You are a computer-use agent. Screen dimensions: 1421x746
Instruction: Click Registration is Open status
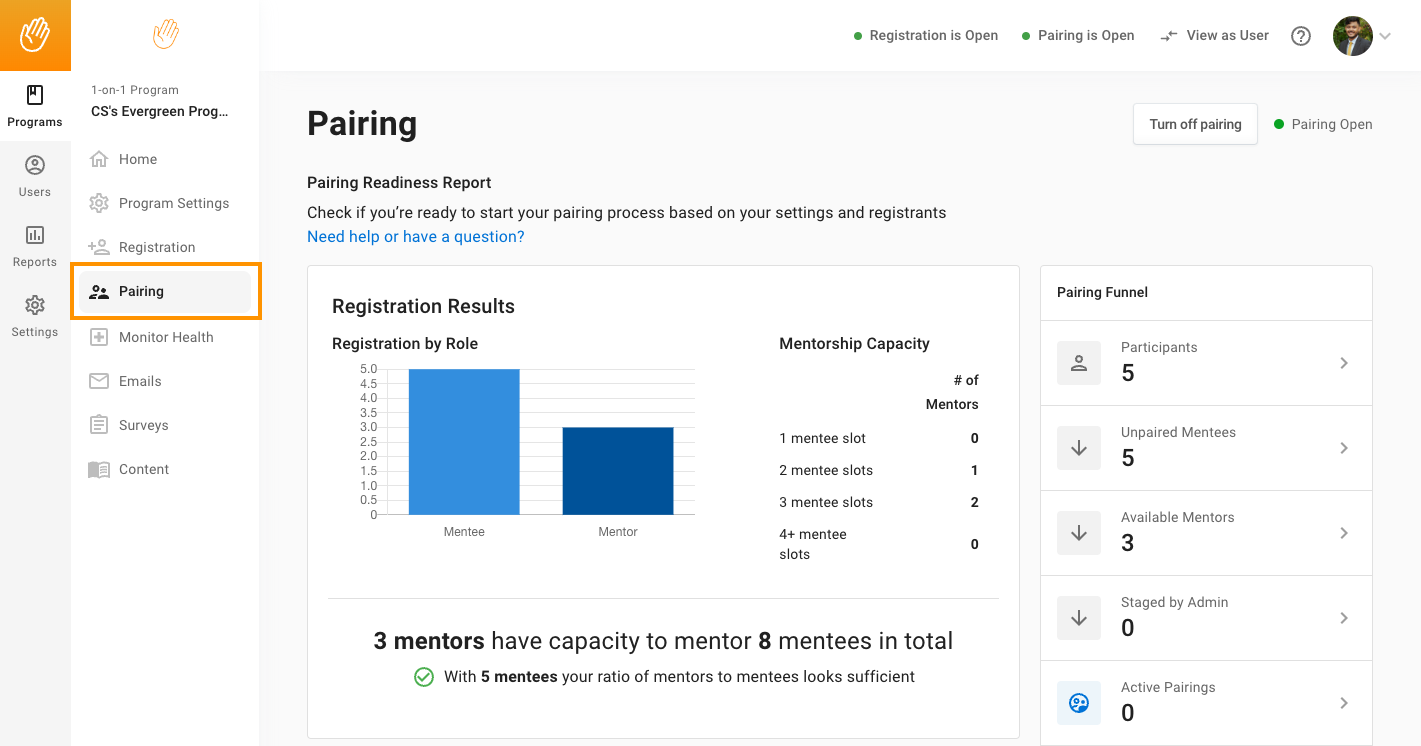tap(926, 35)
